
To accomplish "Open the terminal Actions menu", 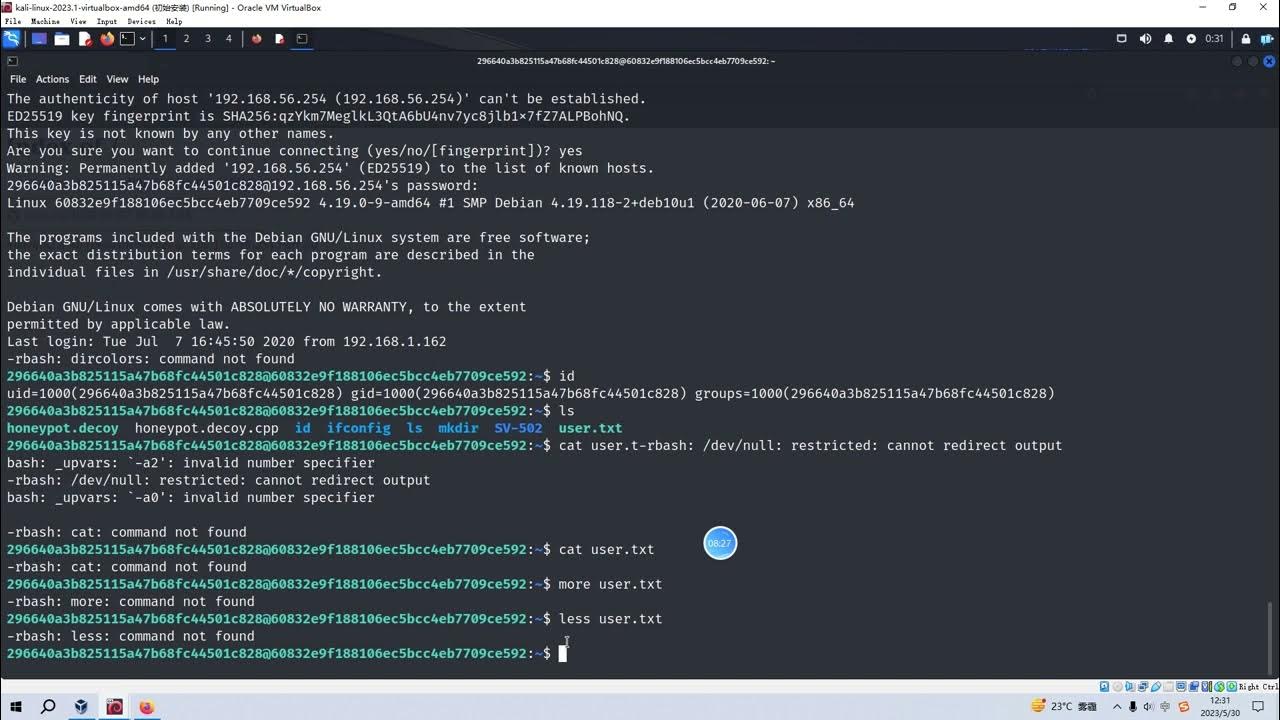I will pos(52,79).
